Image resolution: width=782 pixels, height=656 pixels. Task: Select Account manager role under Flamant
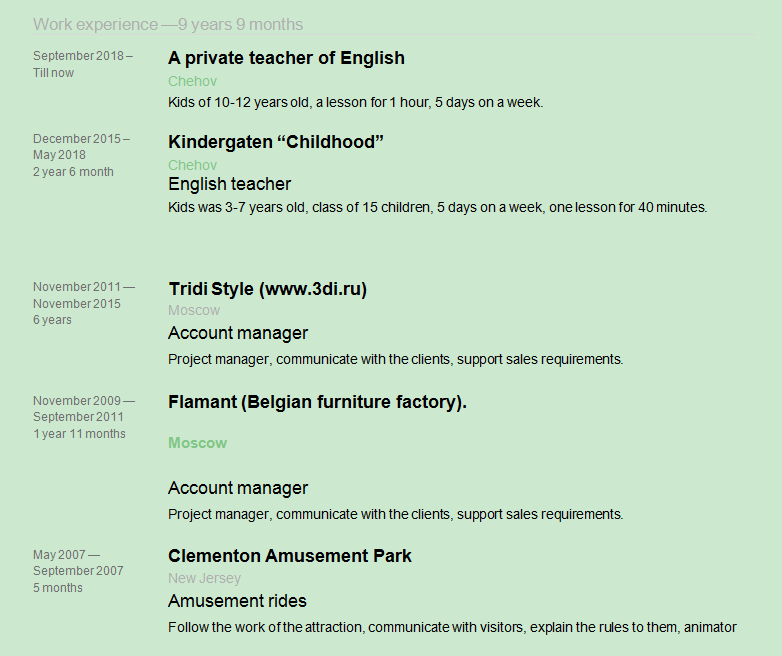pos(238,488)
